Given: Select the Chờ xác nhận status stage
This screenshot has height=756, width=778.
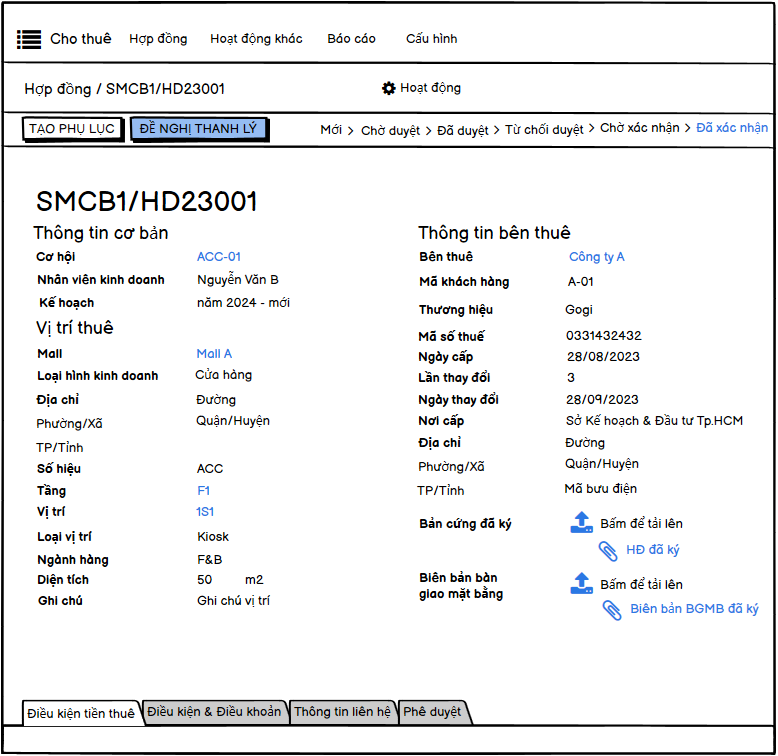Looking at the screenshot, I should click(640, 128).
